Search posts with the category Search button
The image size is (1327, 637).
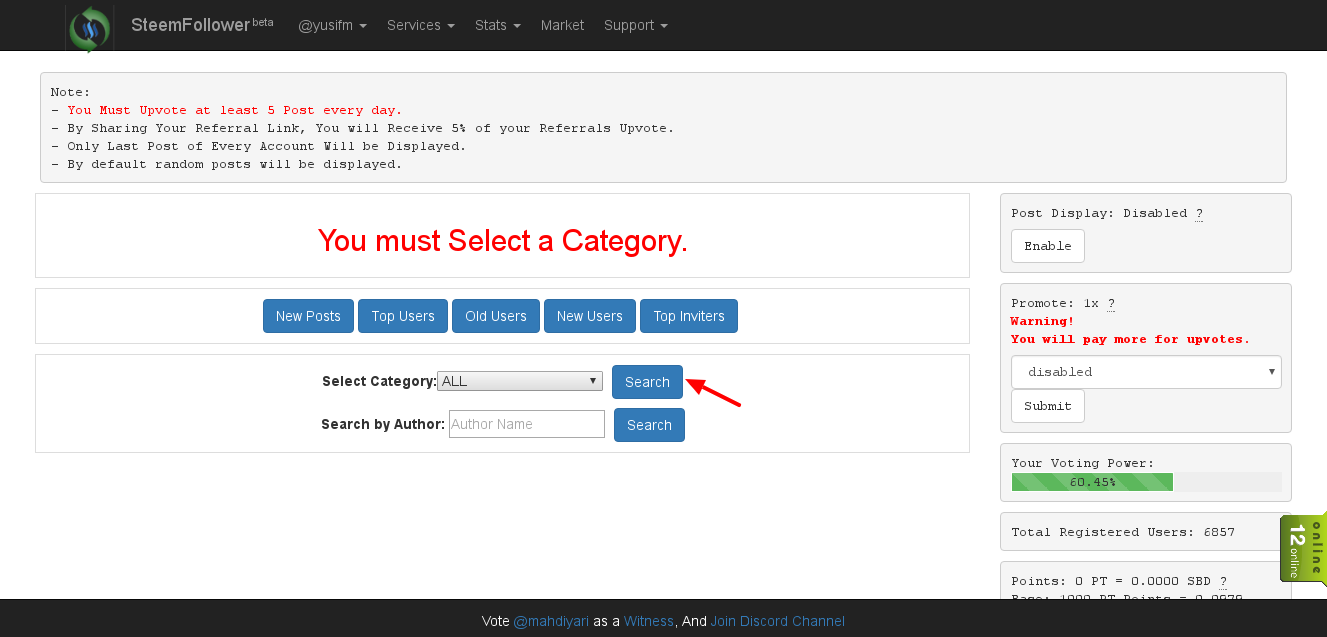(x=647, y=381)
